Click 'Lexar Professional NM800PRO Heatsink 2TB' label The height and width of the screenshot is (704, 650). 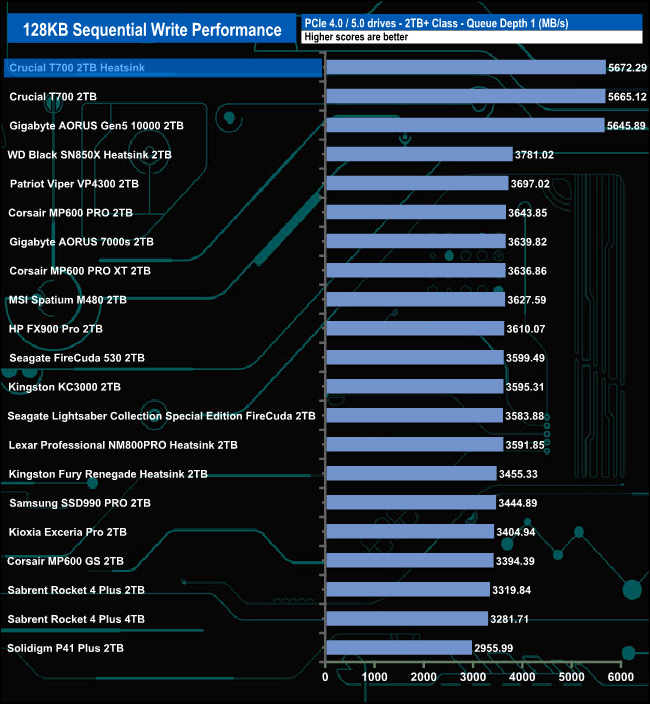[x=123, y=445]
